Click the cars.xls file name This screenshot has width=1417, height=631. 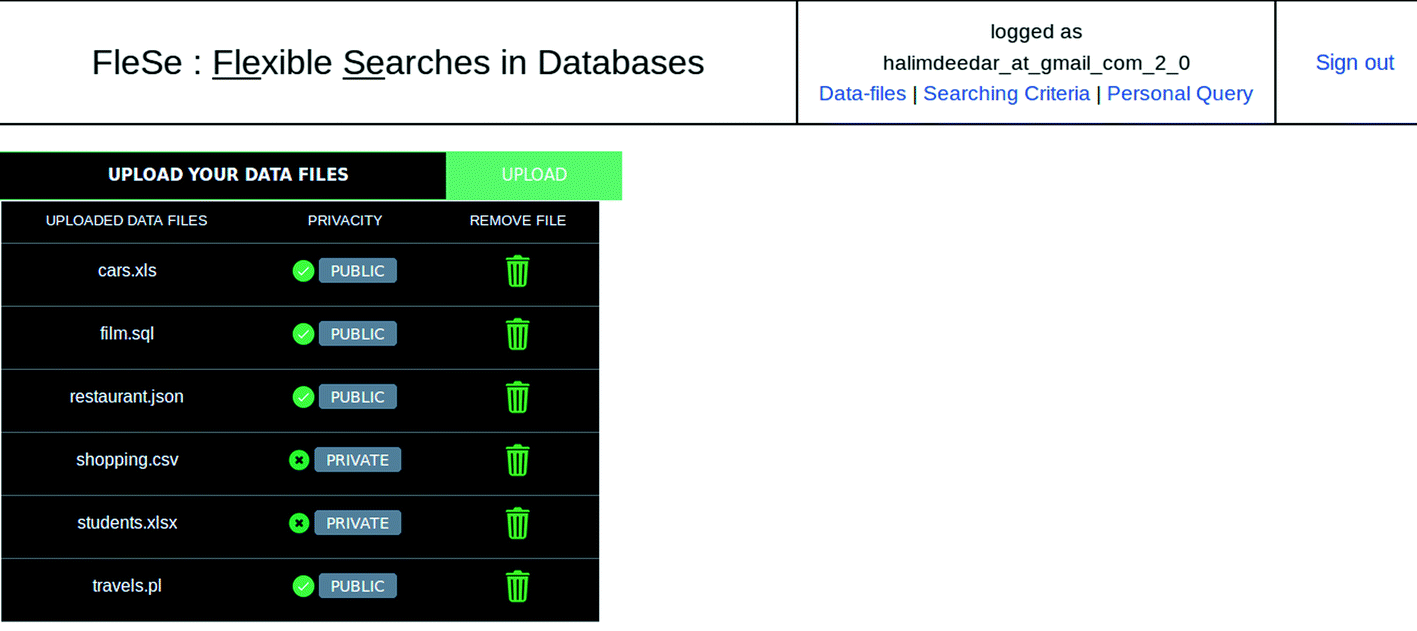(x=127, y=271)
